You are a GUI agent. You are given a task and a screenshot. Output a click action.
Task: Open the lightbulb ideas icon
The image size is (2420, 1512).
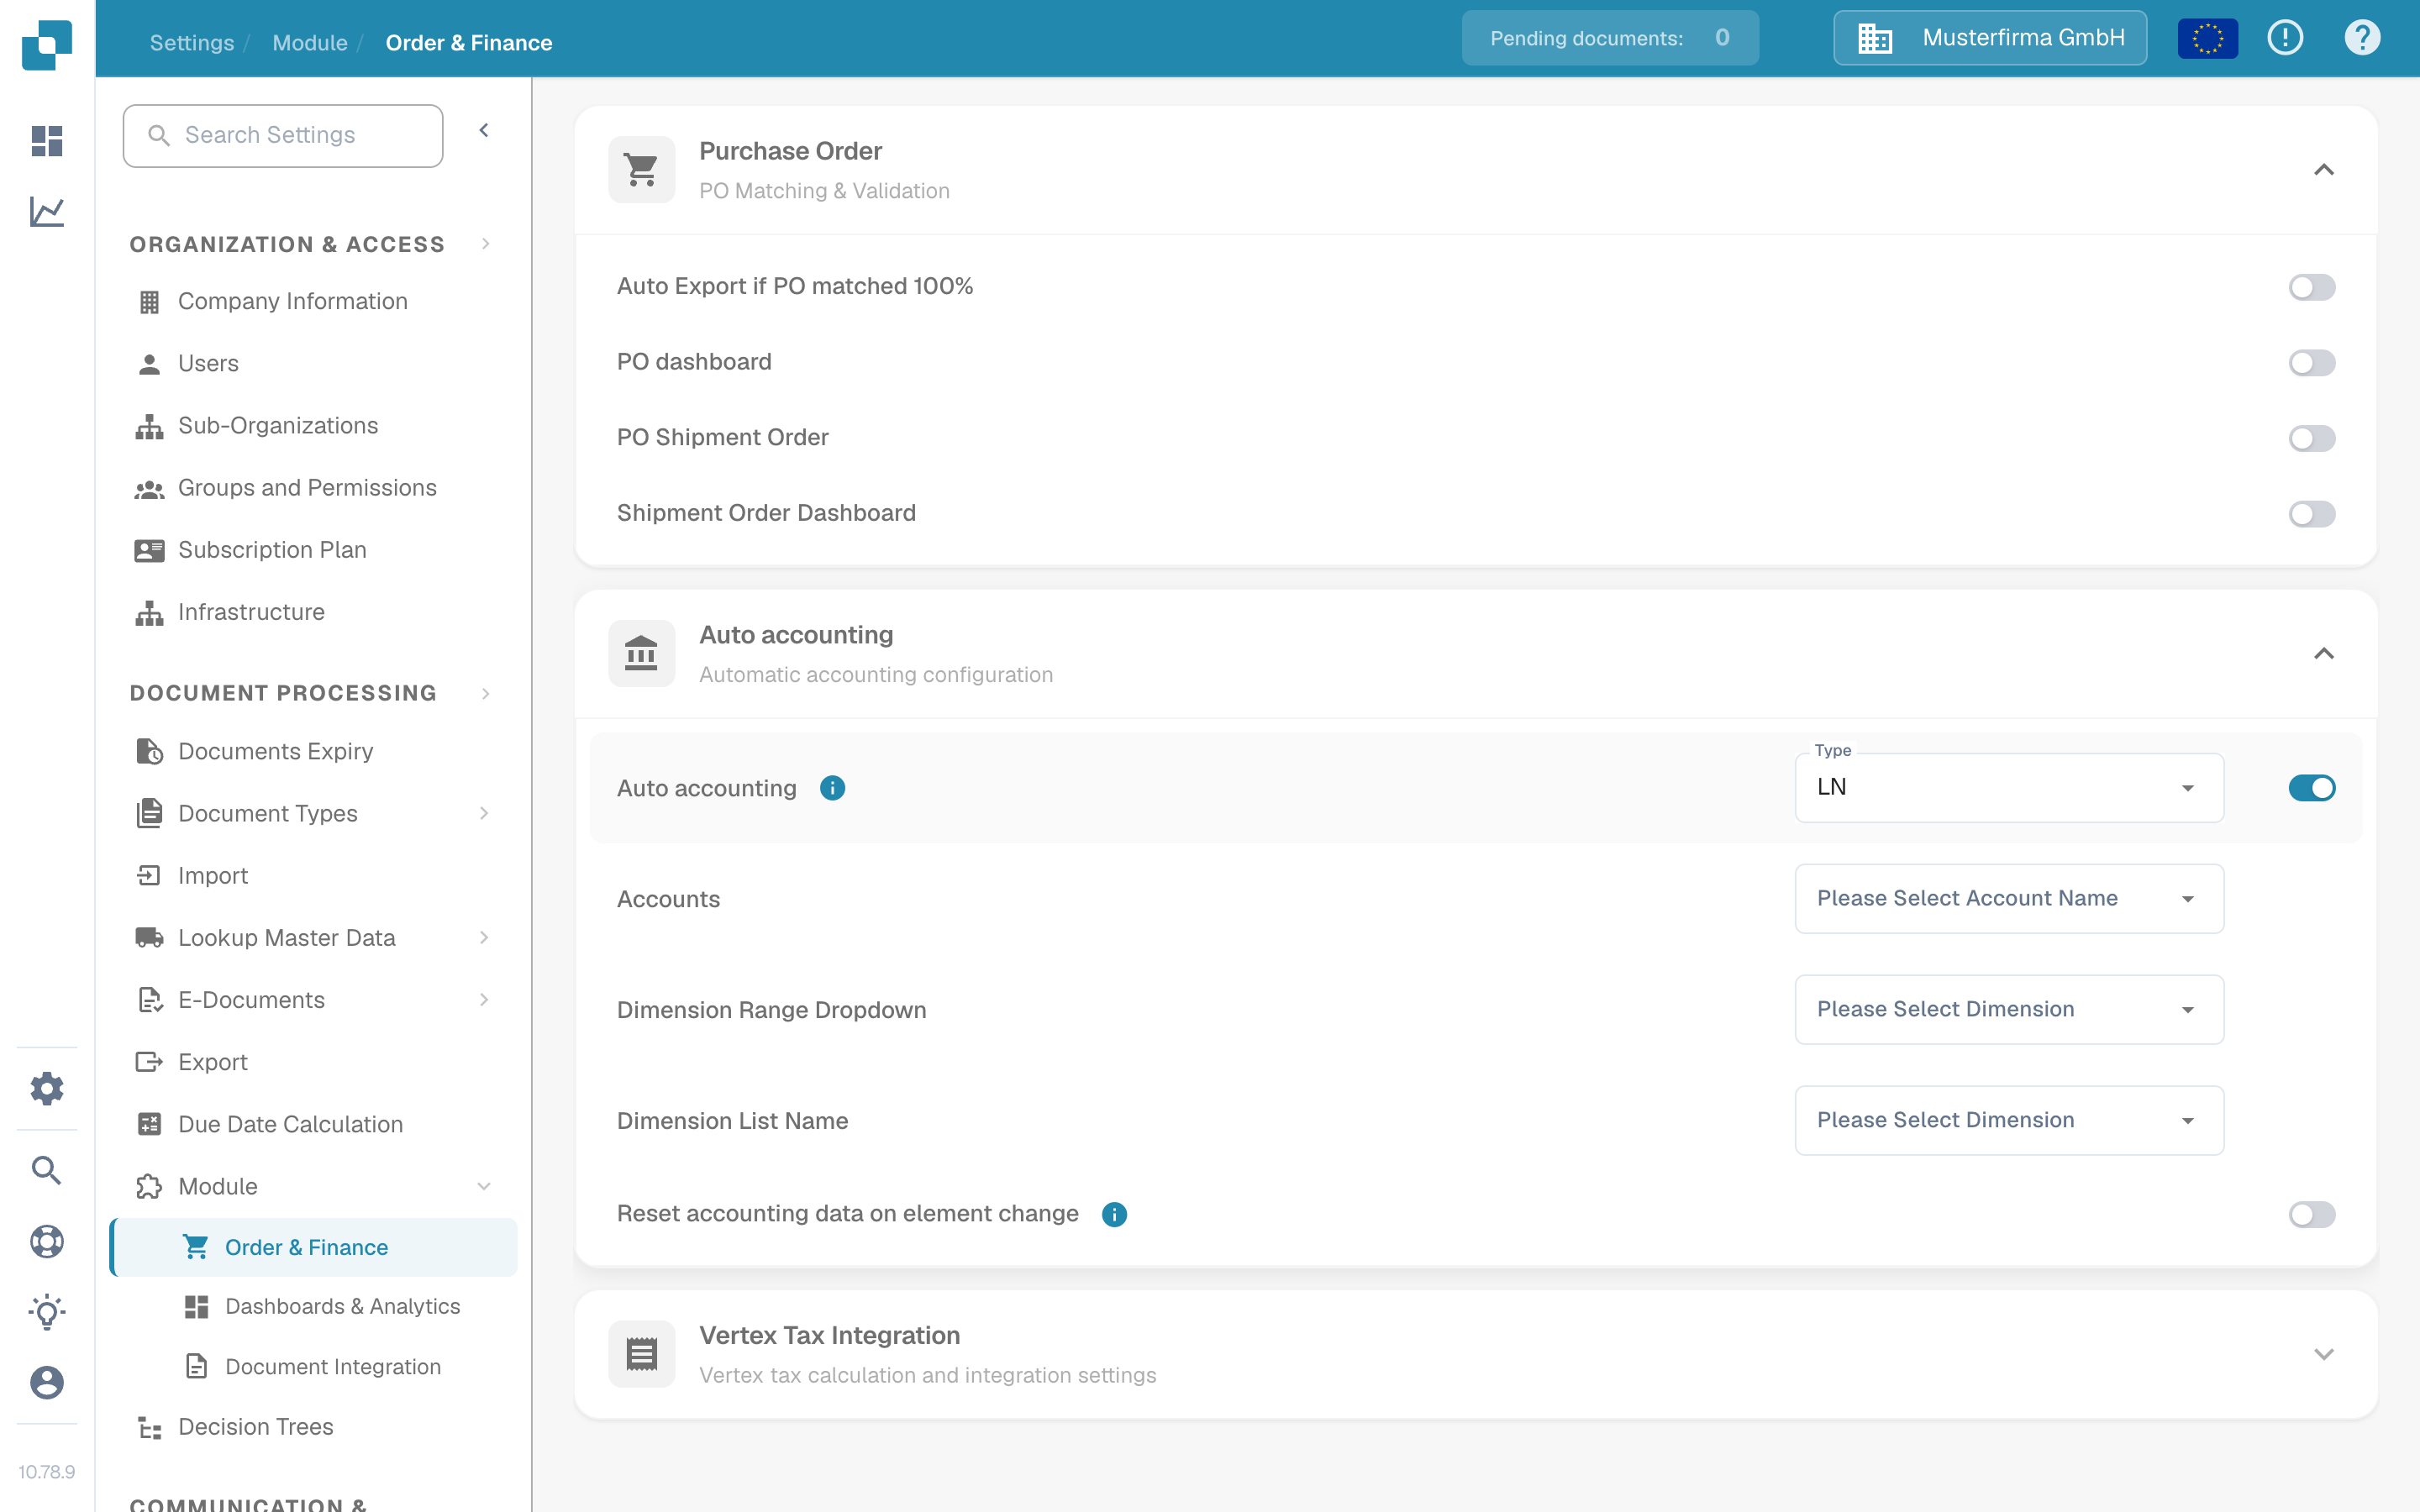[x=47, y=1312]
